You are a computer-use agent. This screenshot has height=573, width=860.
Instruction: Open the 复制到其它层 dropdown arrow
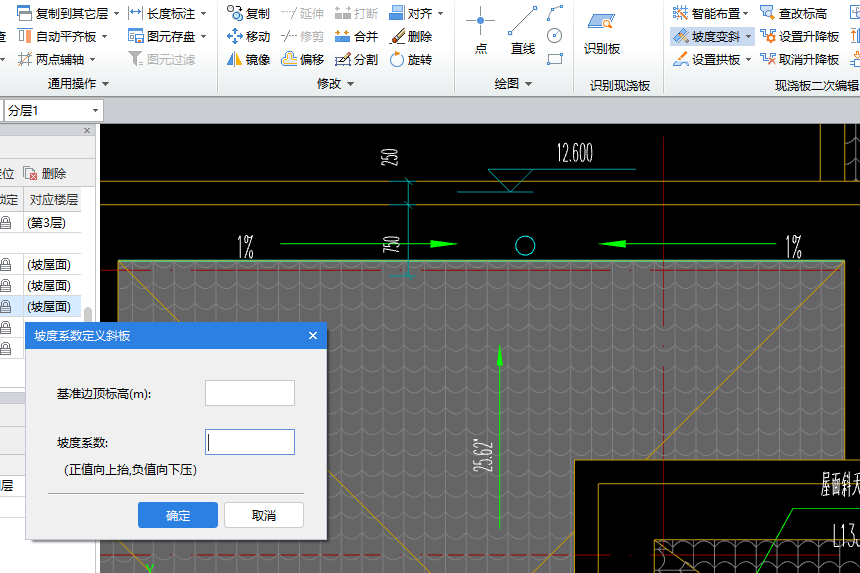pos(116,14)
